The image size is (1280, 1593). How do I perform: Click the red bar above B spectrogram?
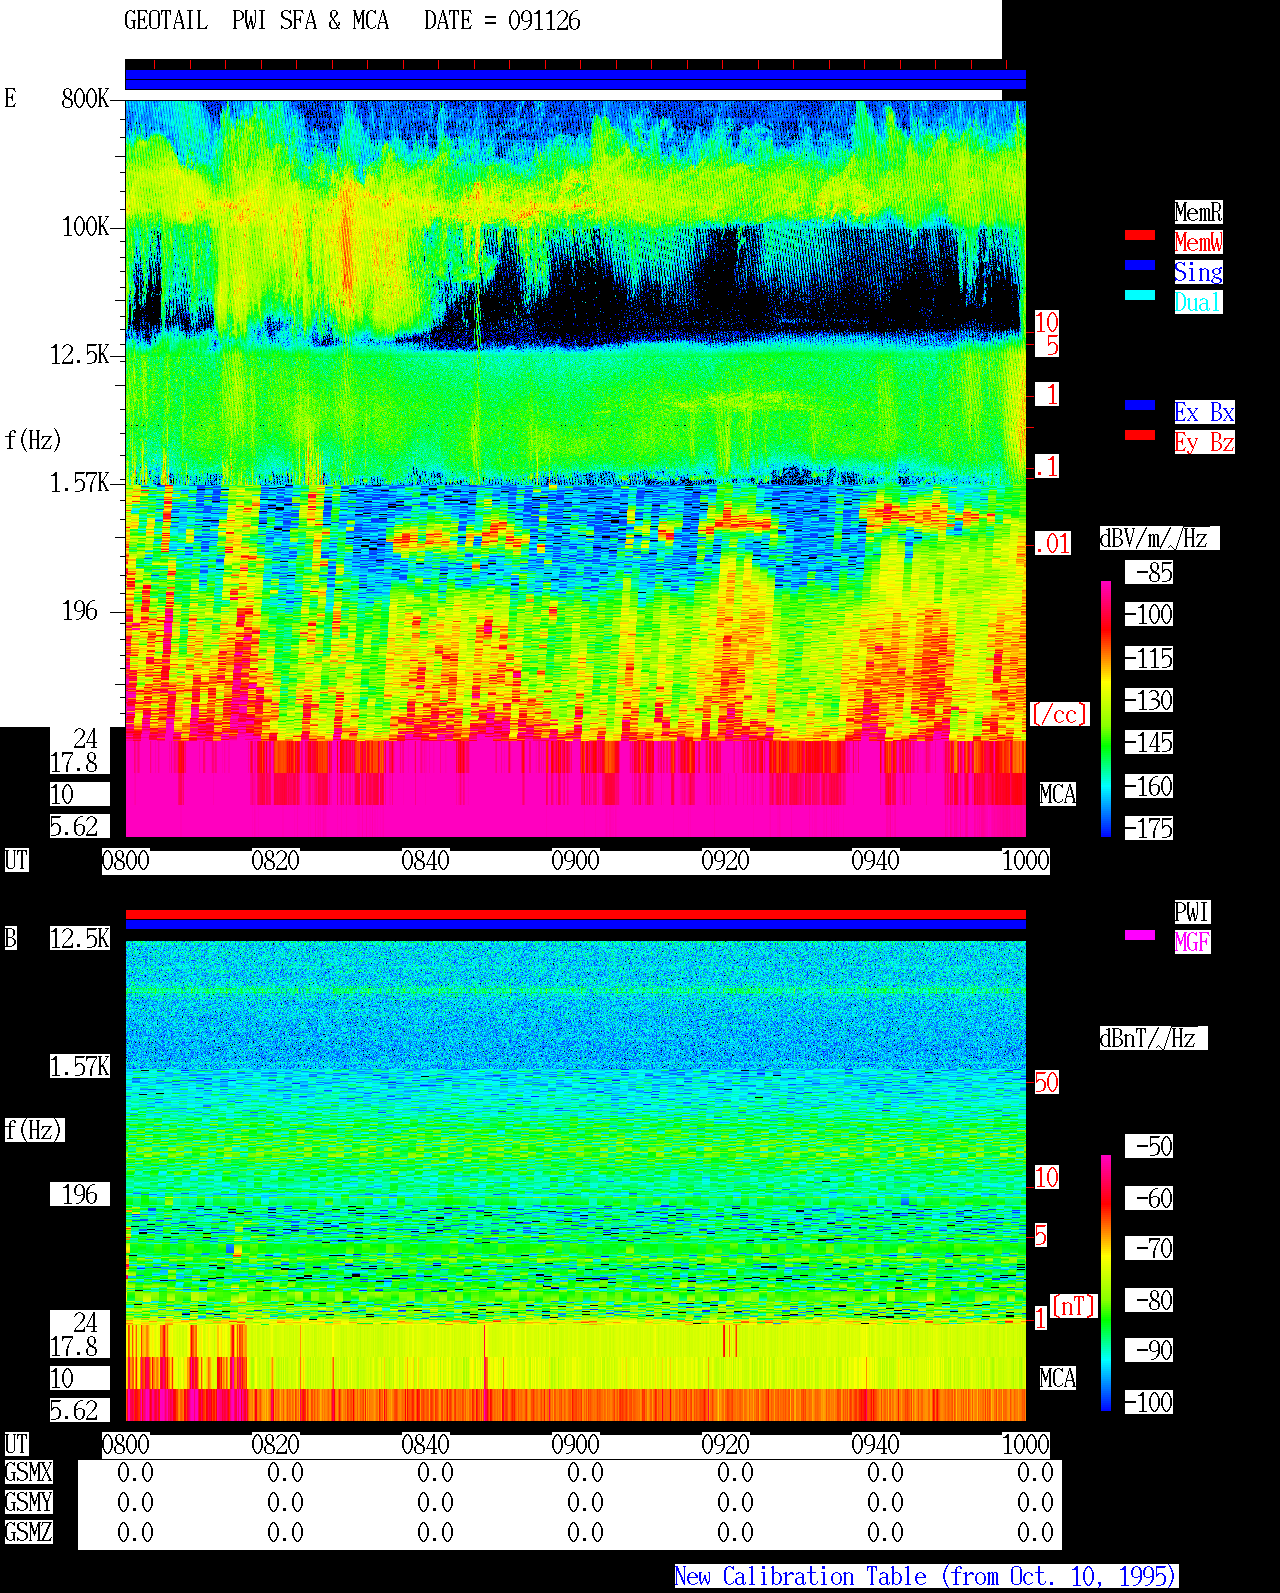pos(575,914)
